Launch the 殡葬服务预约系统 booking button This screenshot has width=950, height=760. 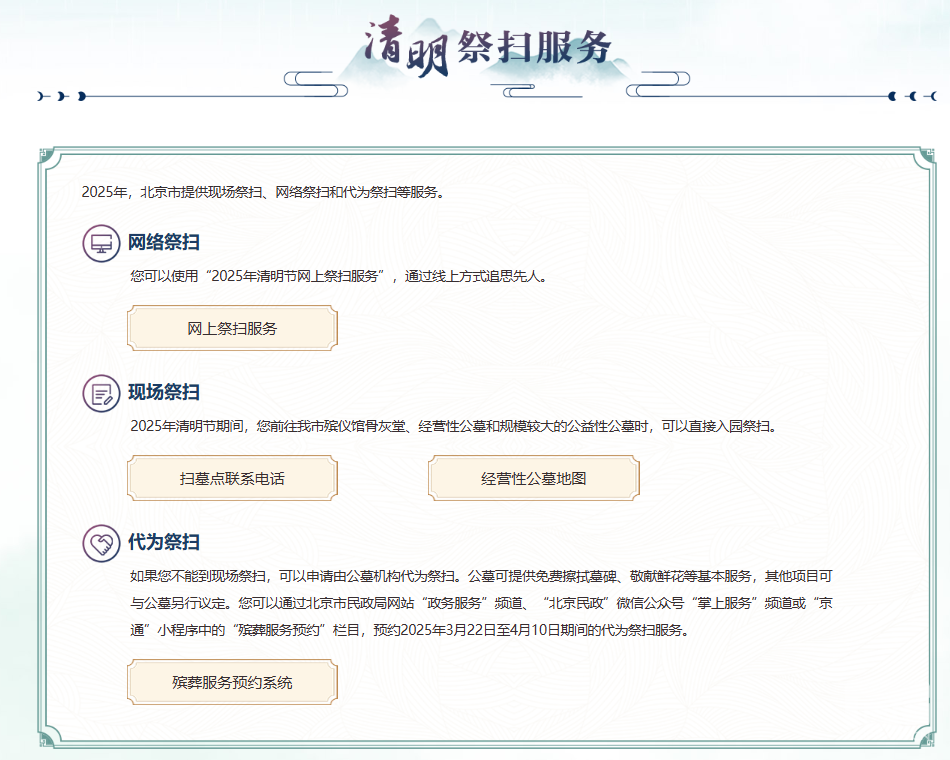pos(232,682)
